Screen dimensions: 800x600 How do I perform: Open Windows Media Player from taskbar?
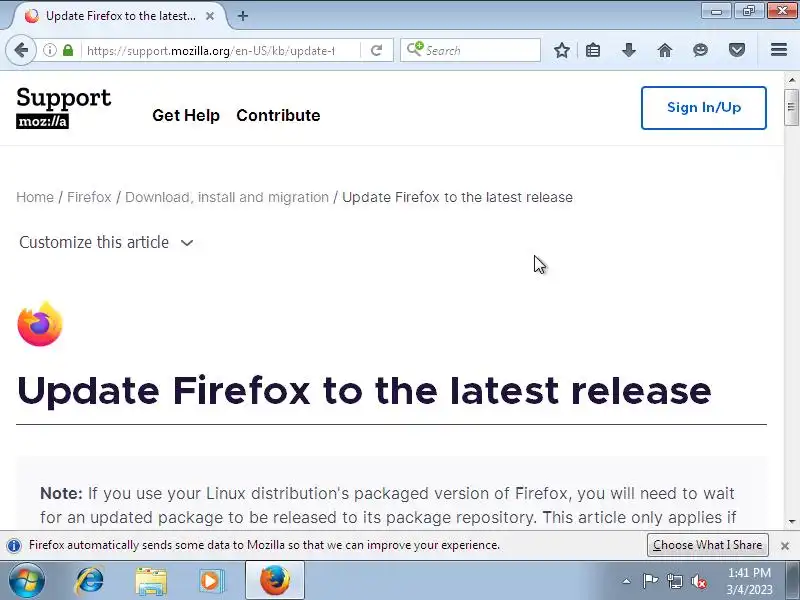pos(211,581)
